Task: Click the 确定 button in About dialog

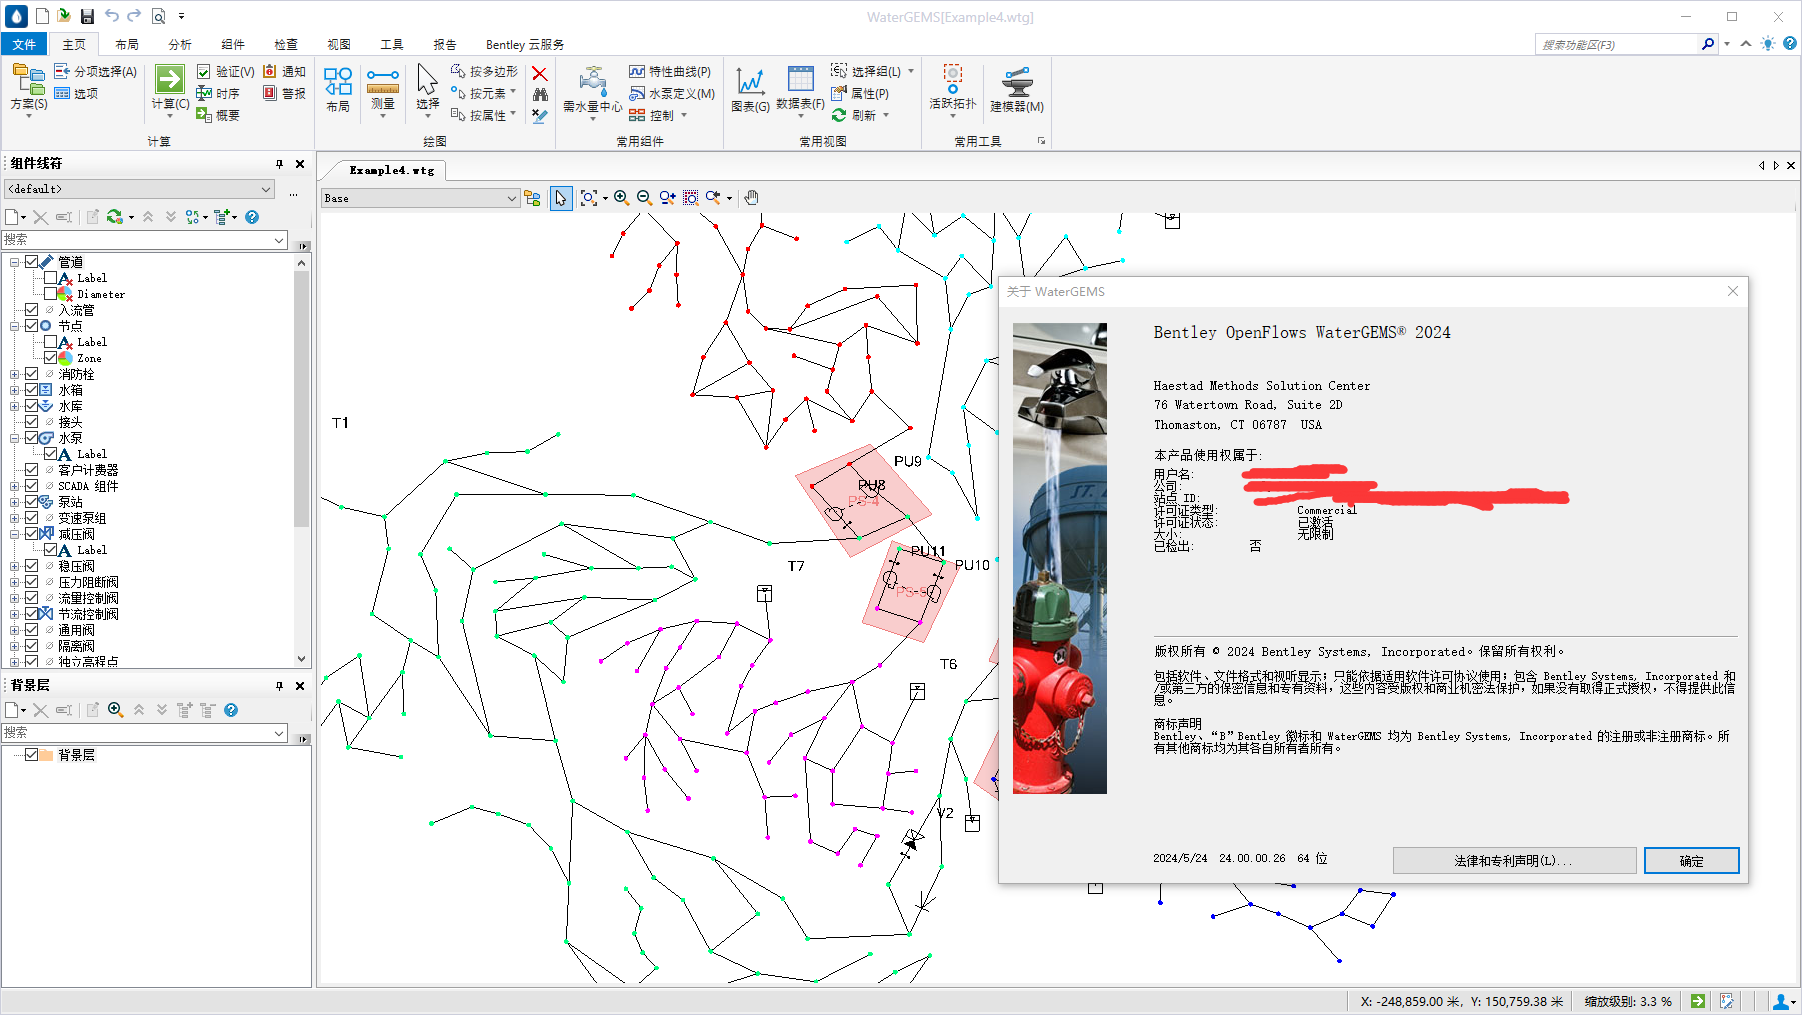Action: pyautogui.click(x=1692, y=861)
